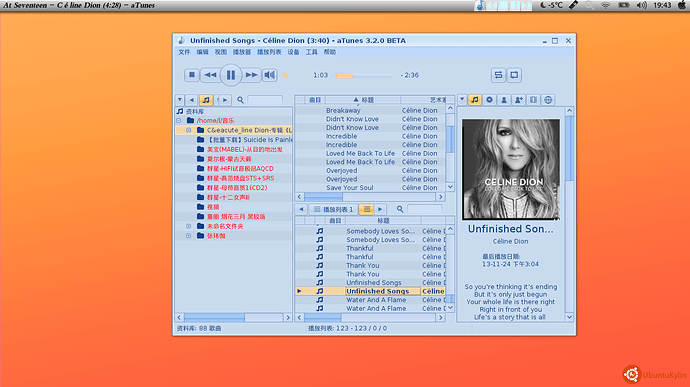Click the navigator search magnifier icon
Viewport: 690px width, 387px height.
click(240, 100)
